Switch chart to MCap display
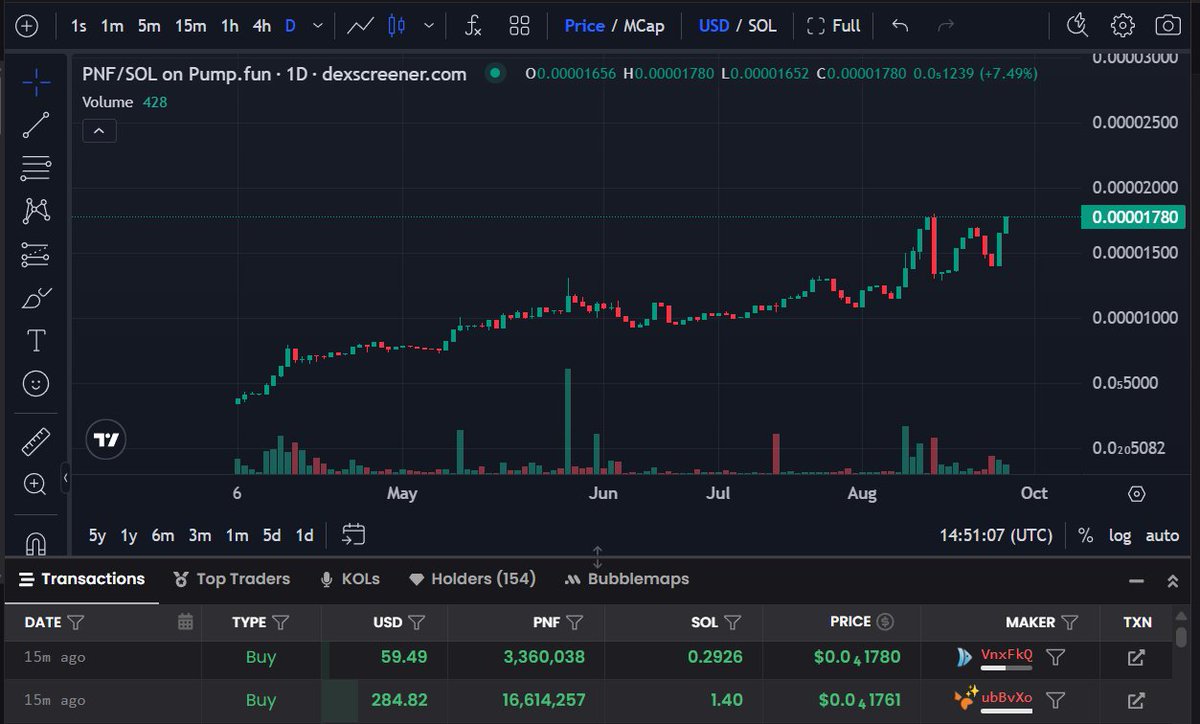Screen dimensions: 1200x724 tap(644, 26)
